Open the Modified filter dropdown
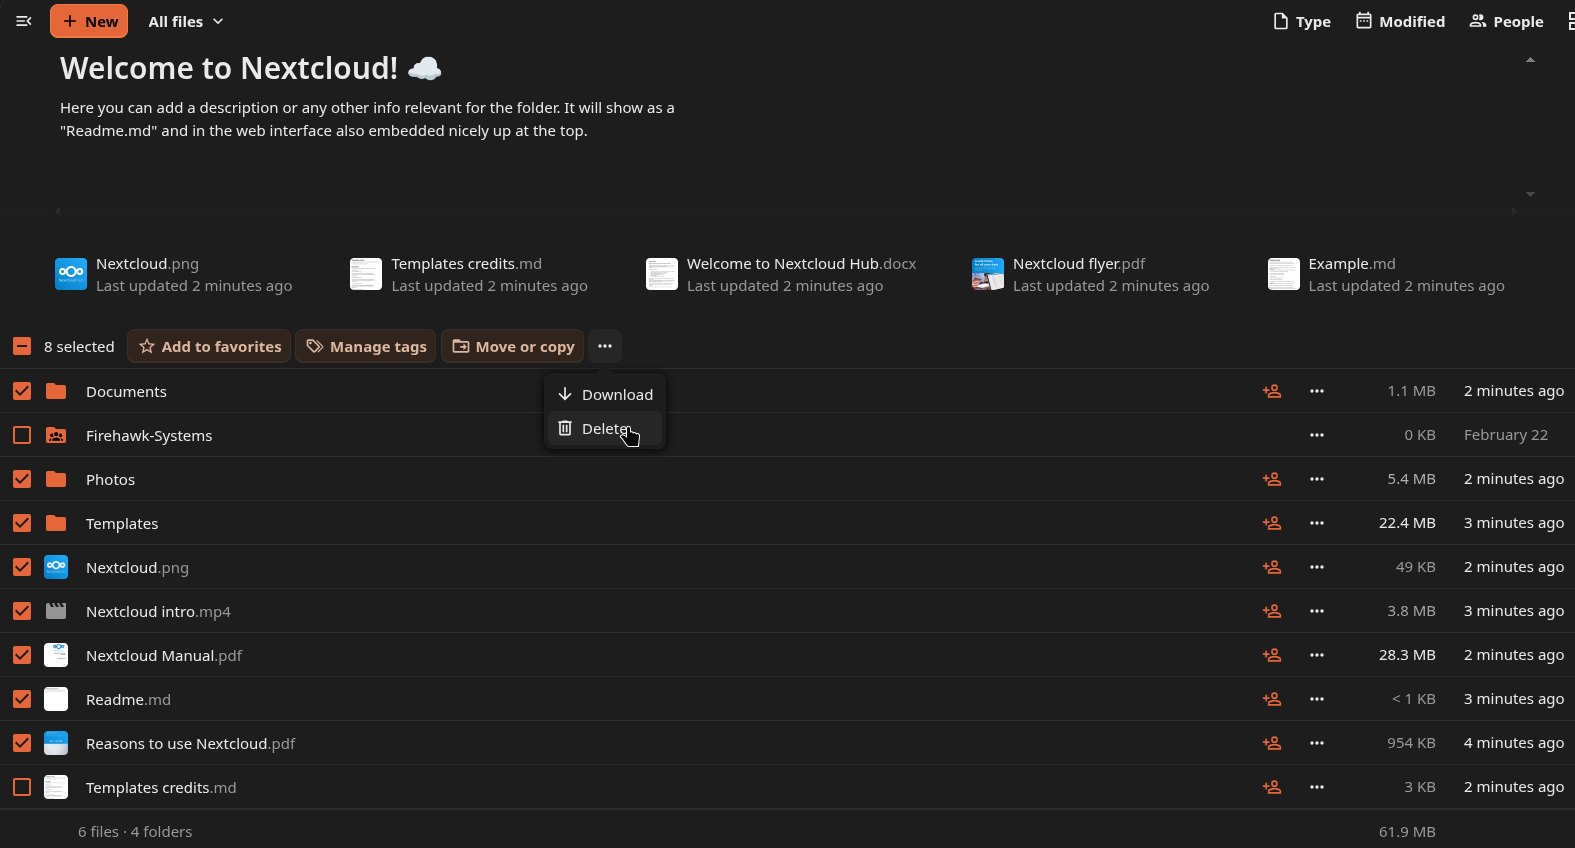The height and width of the screenshot is (848, 1575). (1400, 21)
